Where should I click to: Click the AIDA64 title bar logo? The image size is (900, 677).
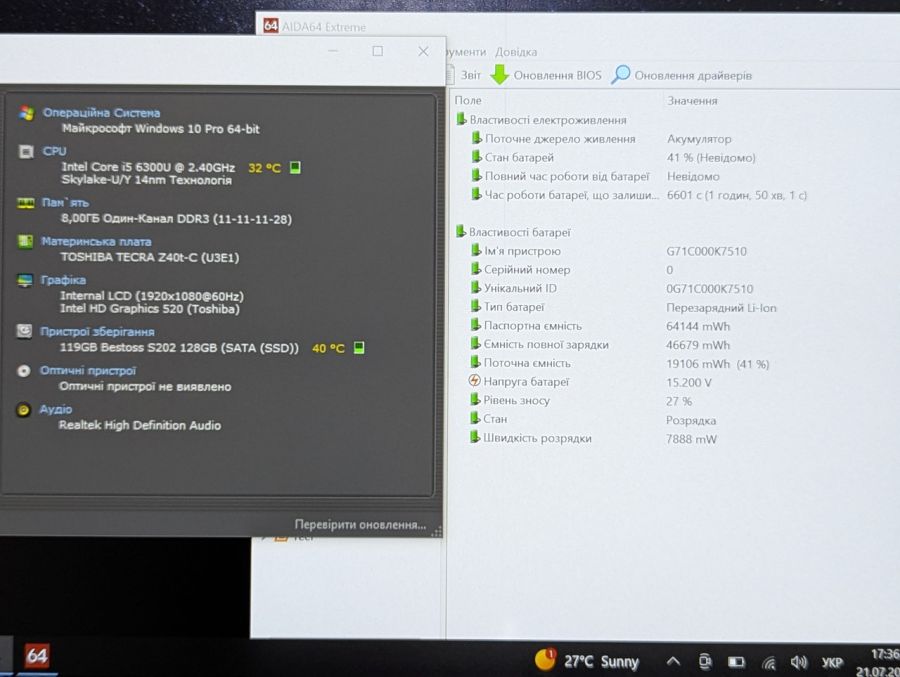click(271, 25)
